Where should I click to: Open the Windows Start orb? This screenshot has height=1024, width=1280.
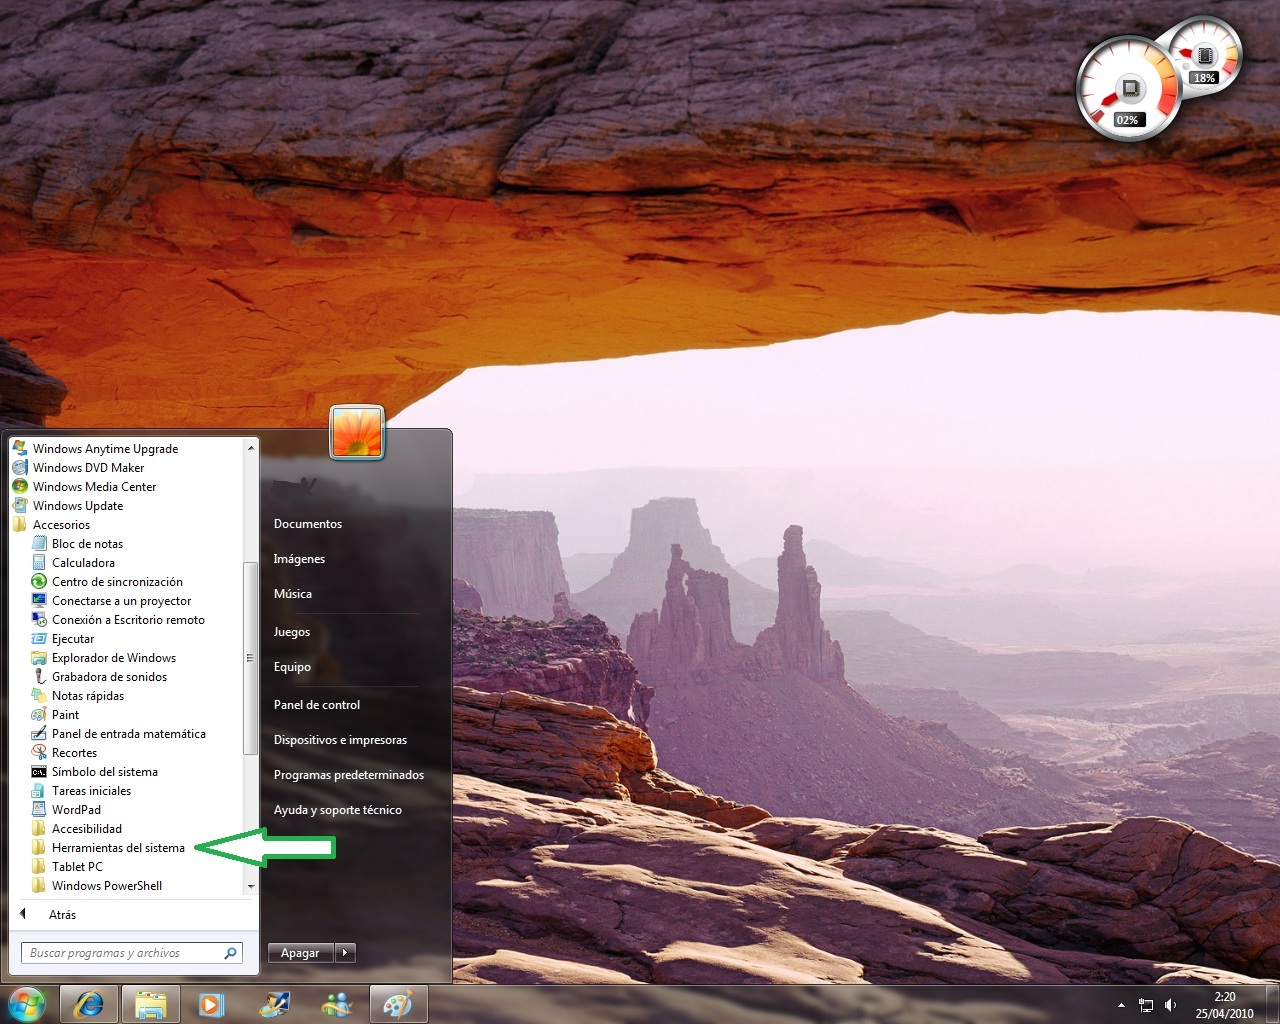[26, 1004]
